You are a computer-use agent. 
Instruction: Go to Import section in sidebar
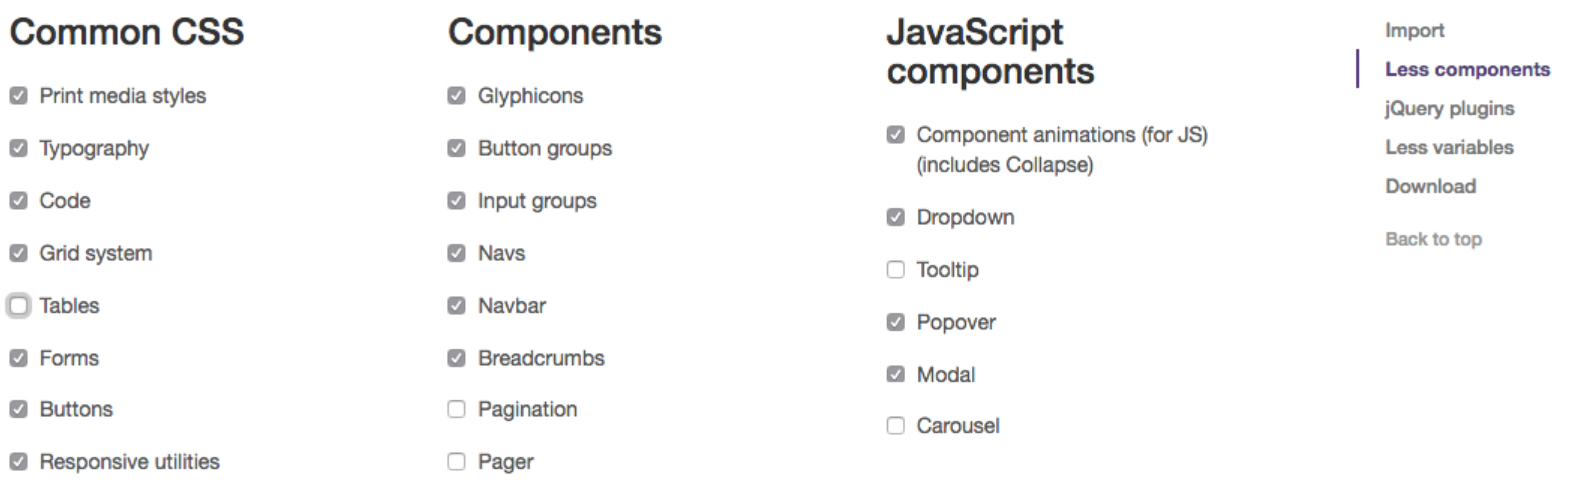coord(1414,31)
